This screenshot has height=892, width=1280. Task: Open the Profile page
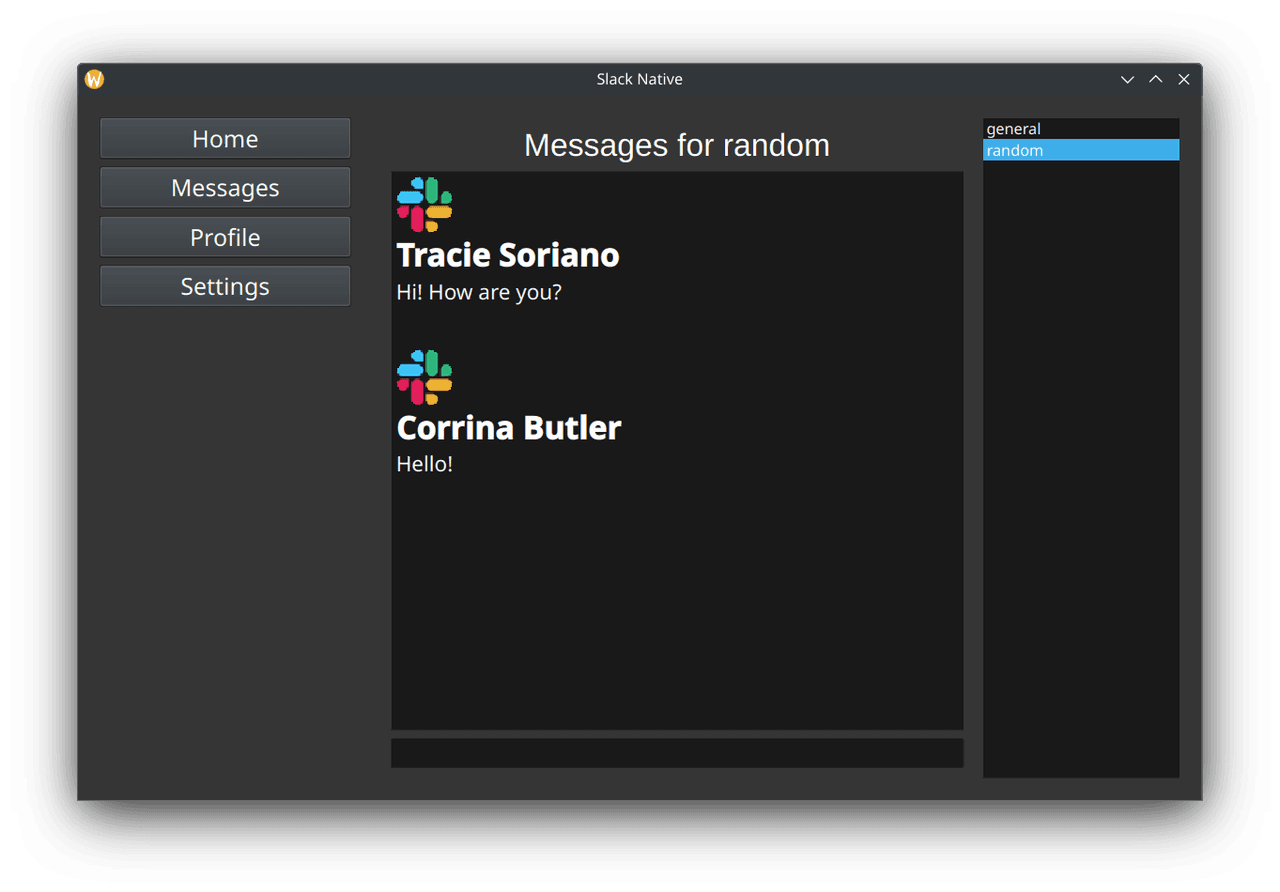click(x=225, y=238)
